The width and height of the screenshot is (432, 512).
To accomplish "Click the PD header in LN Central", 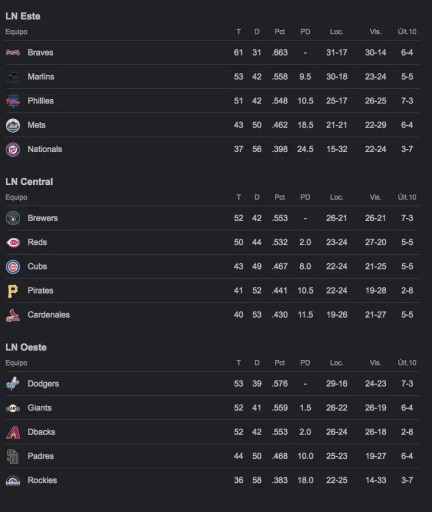I will pyautogui.click(x=305, y=197).
